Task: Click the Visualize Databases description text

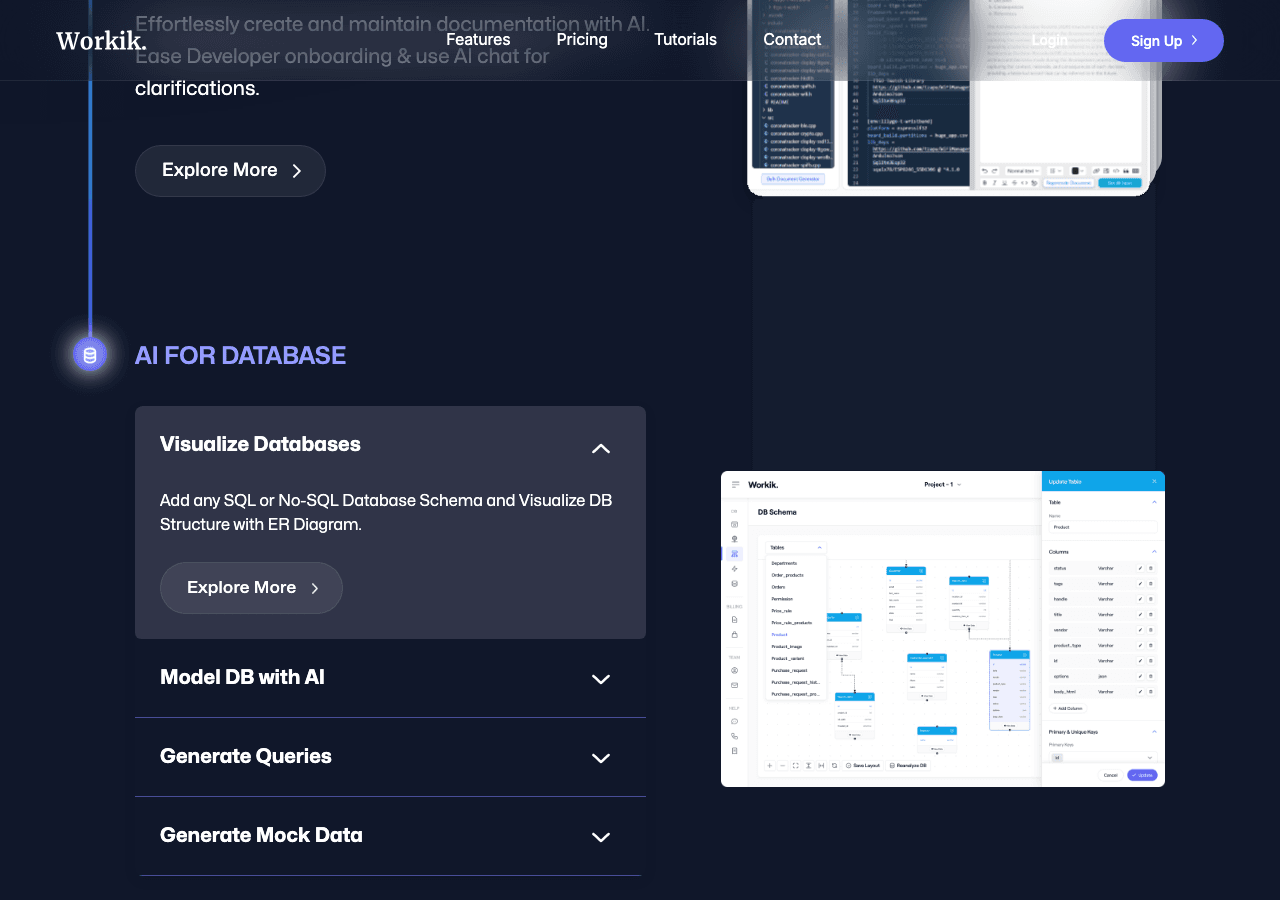Action: tap(386, 512)
